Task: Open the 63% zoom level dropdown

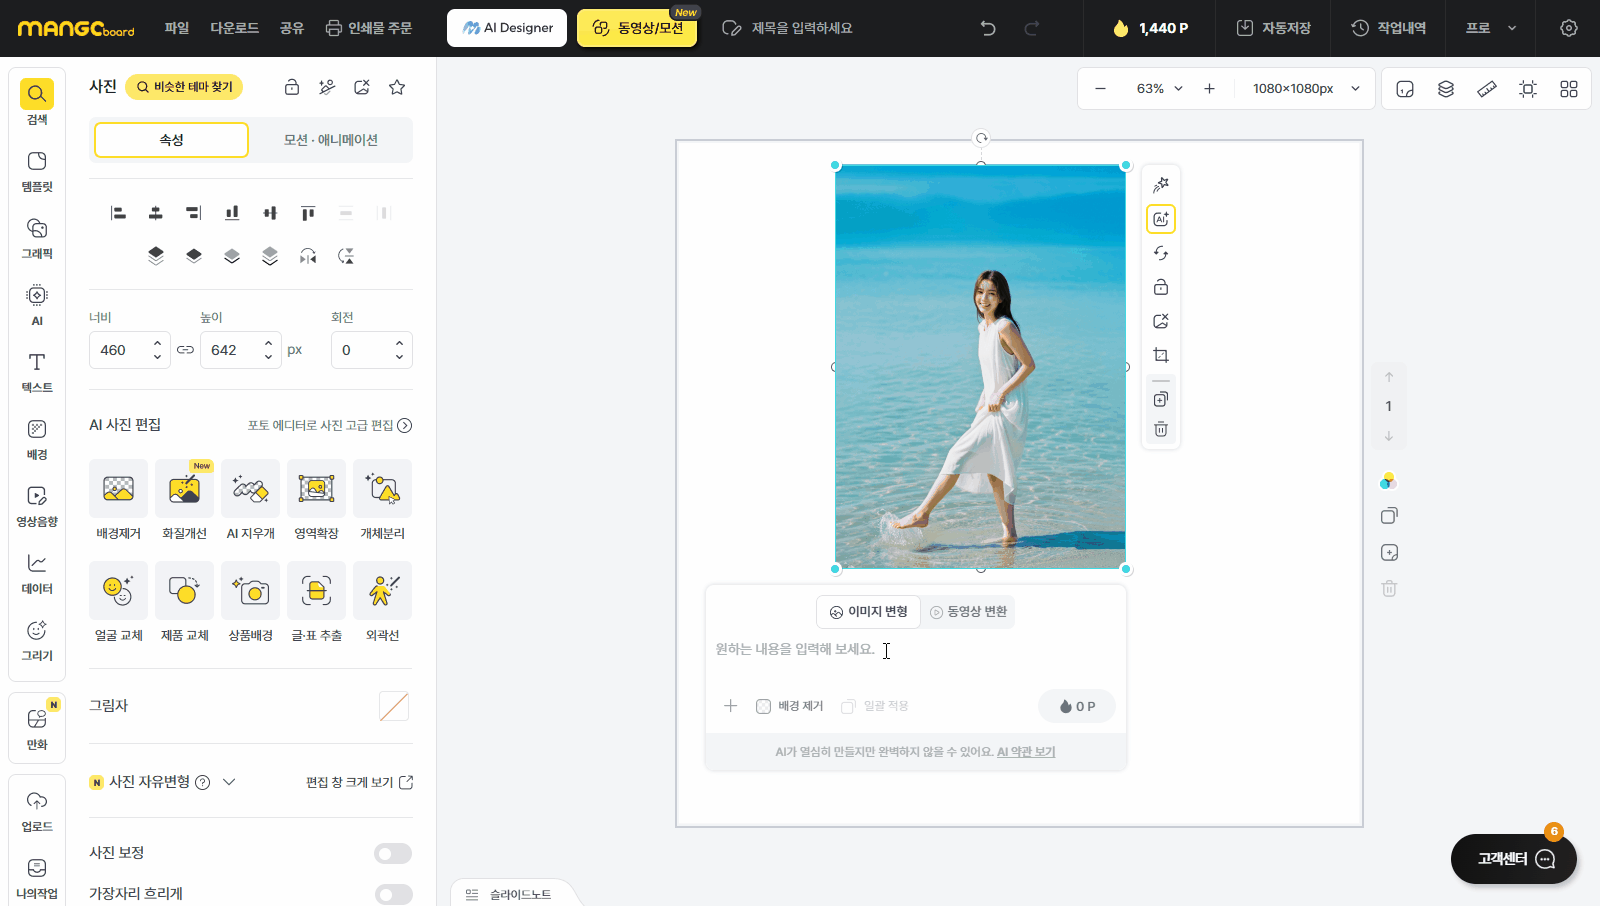Action: [x=1159, y=89]
